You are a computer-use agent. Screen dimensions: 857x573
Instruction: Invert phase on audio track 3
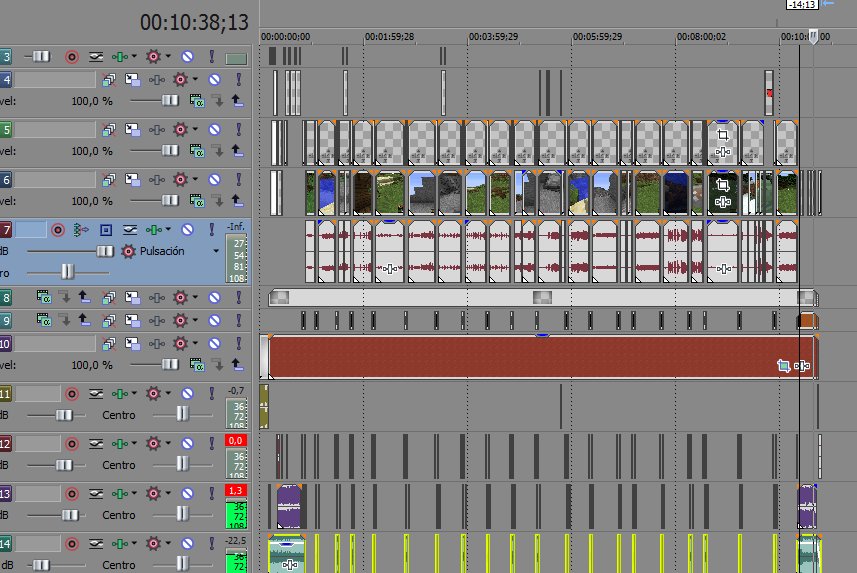point(96,57)
